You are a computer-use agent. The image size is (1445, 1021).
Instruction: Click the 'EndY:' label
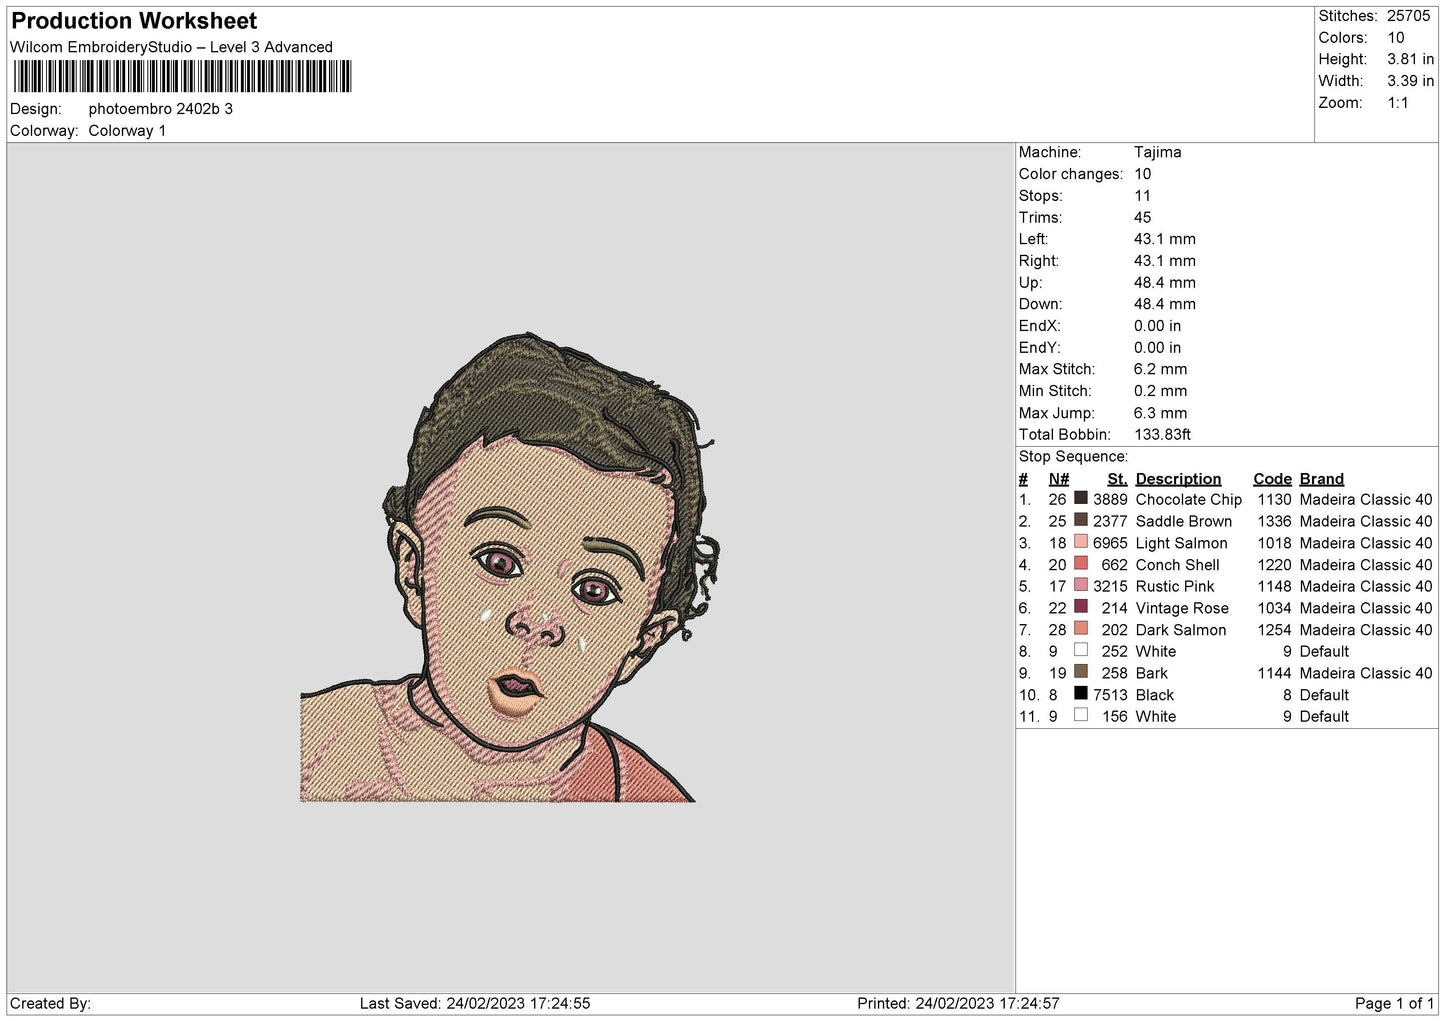pos(1039,348)
